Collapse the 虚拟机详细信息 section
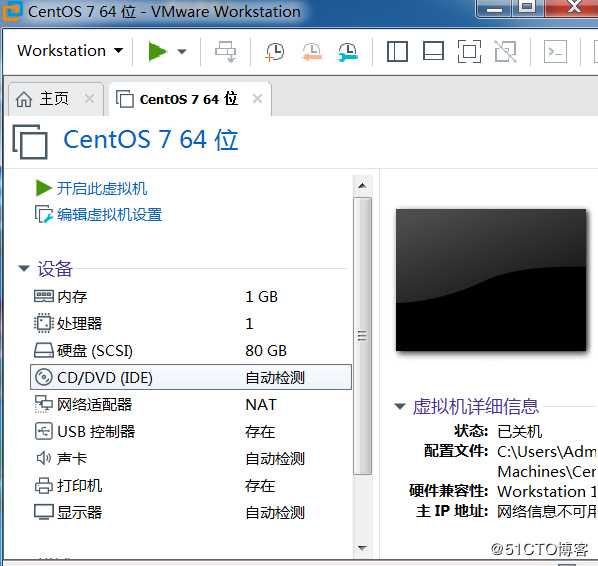The image size is (598, 566). [399, 406]
